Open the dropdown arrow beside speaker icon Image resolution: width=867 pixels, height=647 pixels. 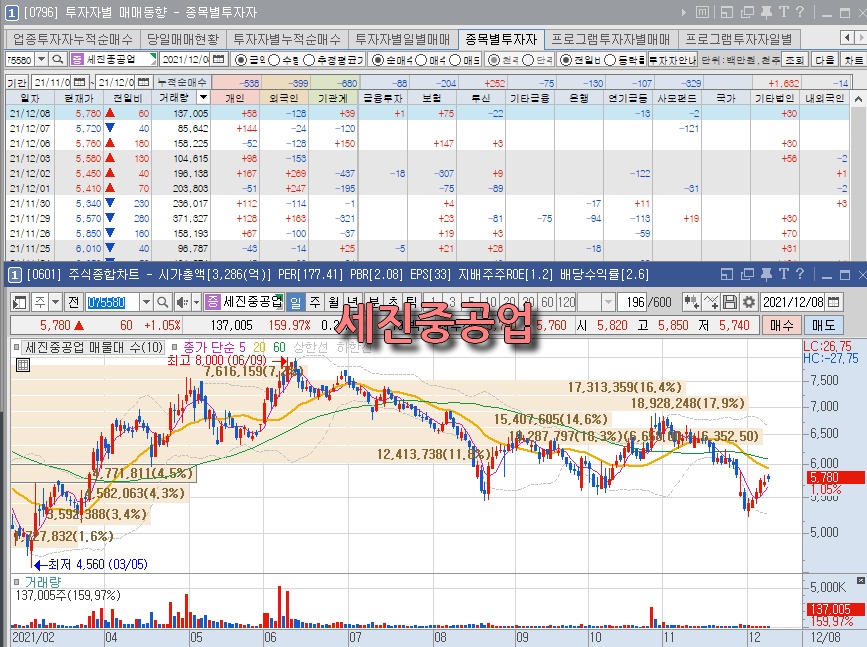click(196, 302)
